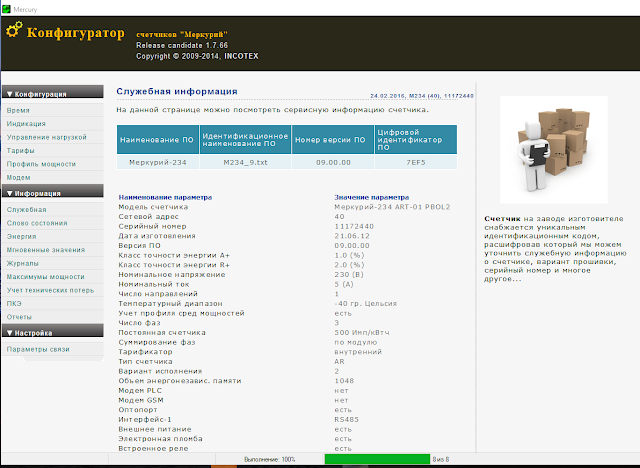Open Учет технических потерь page
Screen dimensions: 640x468
tap(53, 290)
